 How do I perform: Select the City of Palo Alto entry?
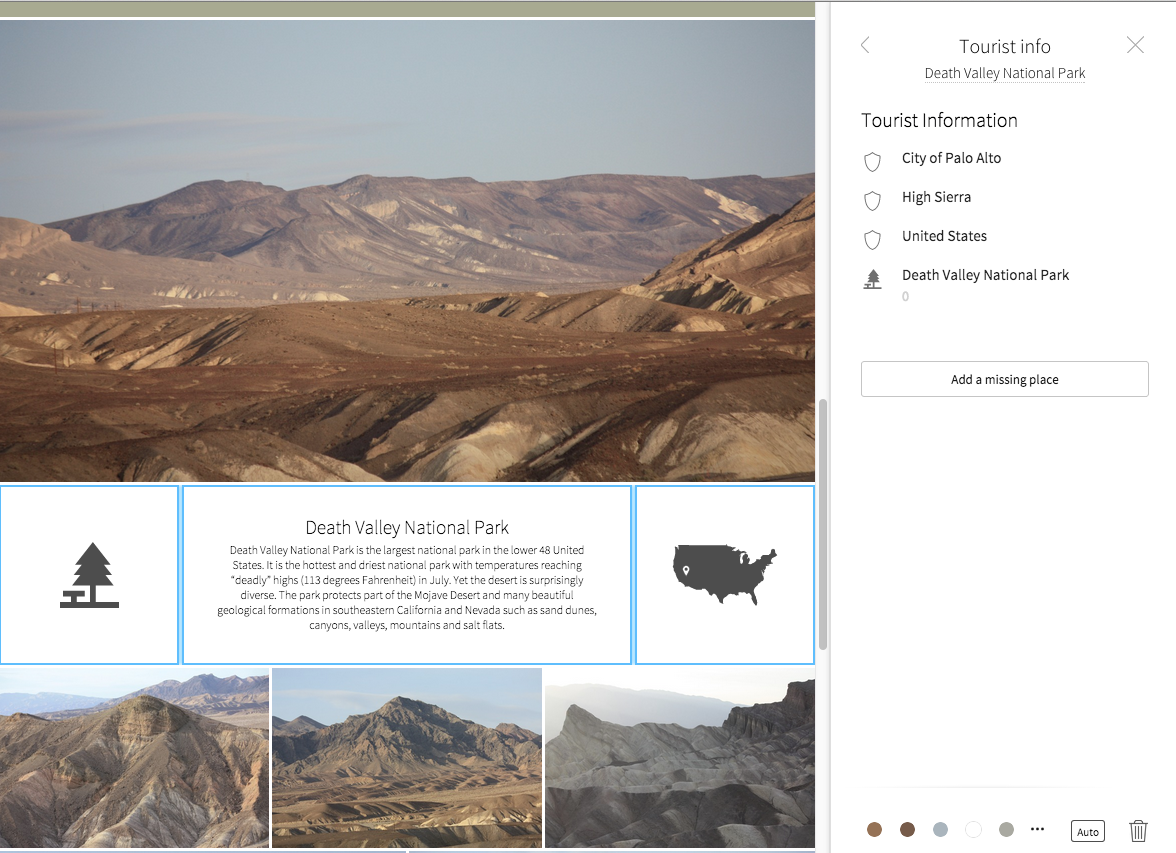point(951,158)
